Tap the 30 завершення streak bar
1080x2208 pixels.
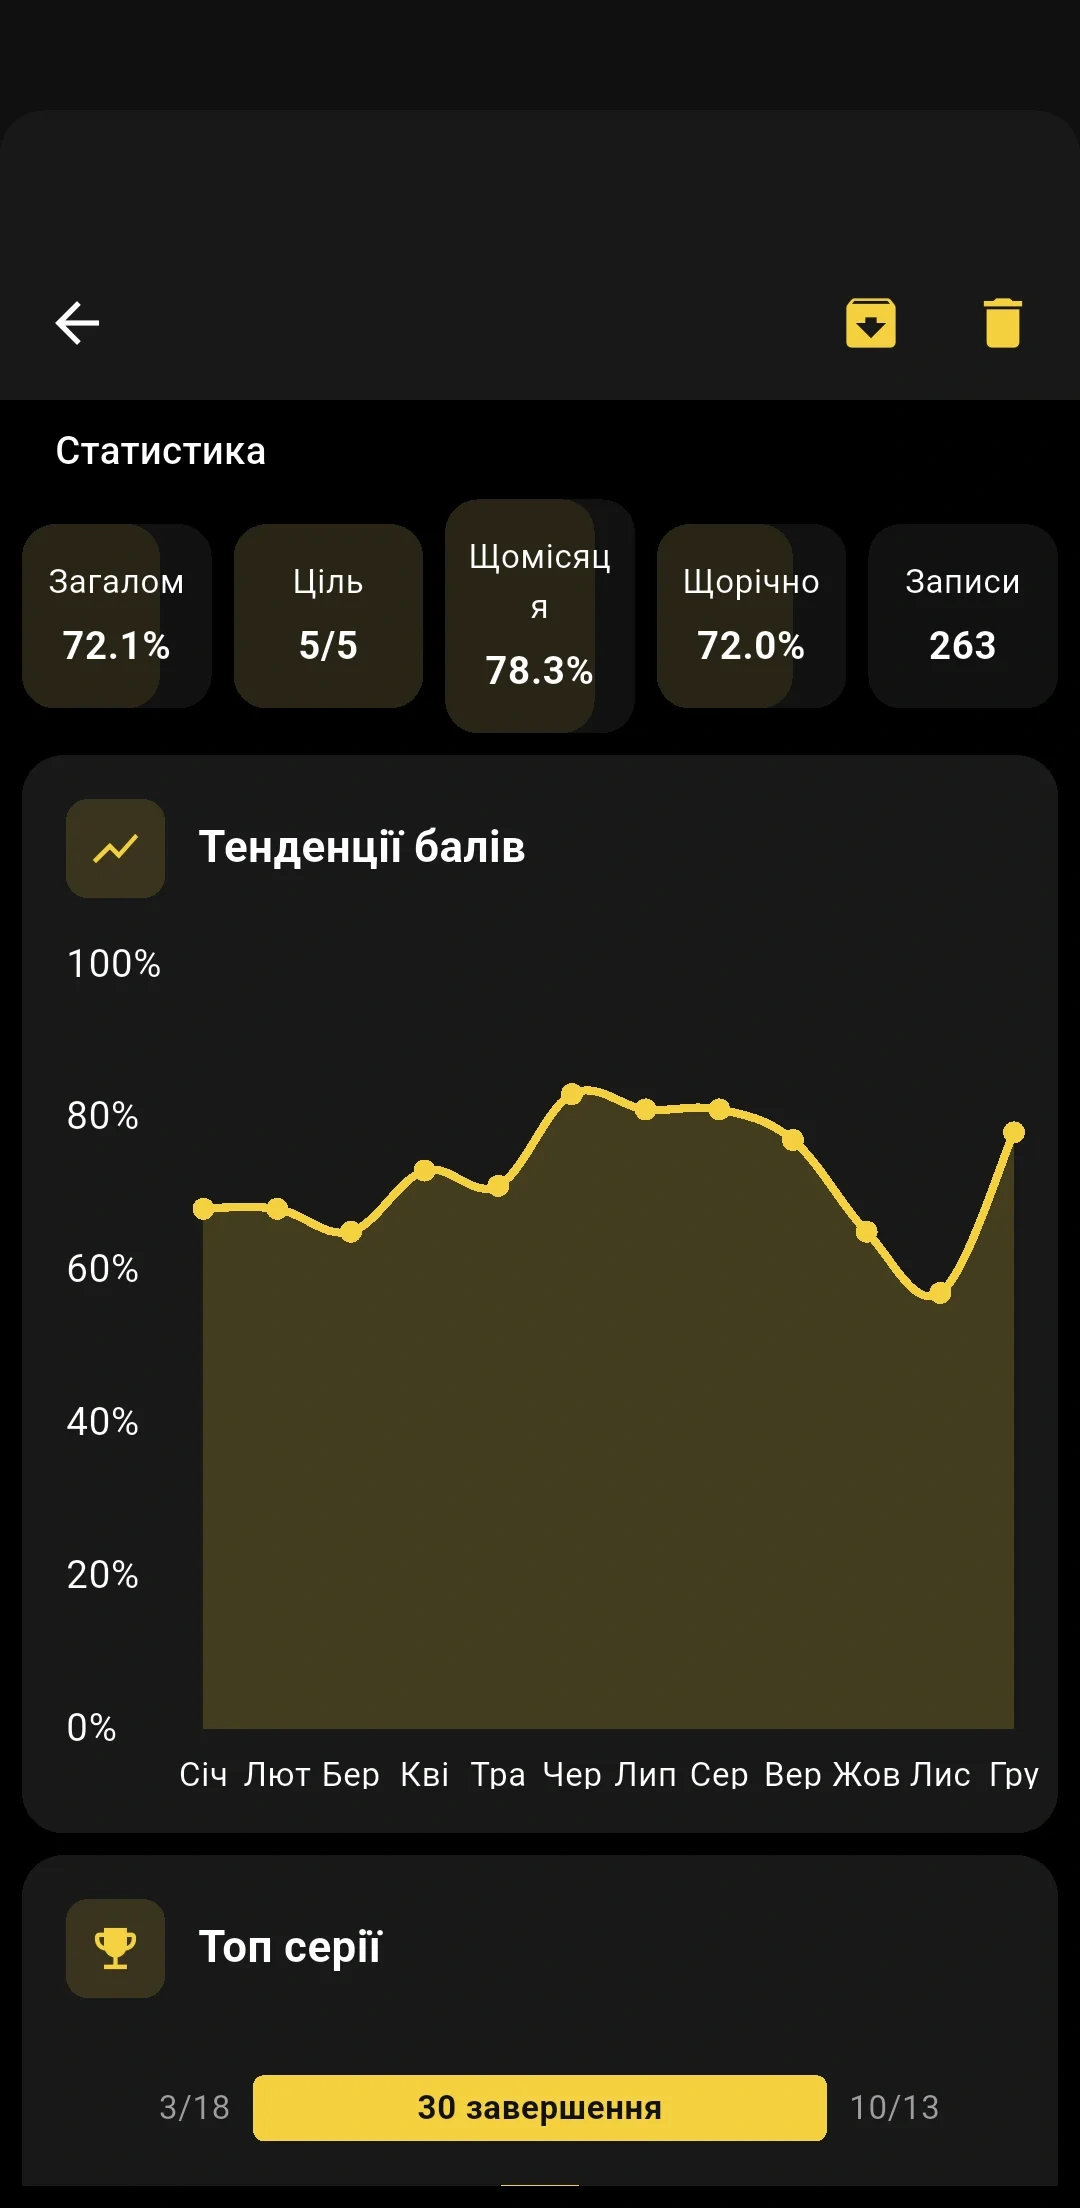539,2107
